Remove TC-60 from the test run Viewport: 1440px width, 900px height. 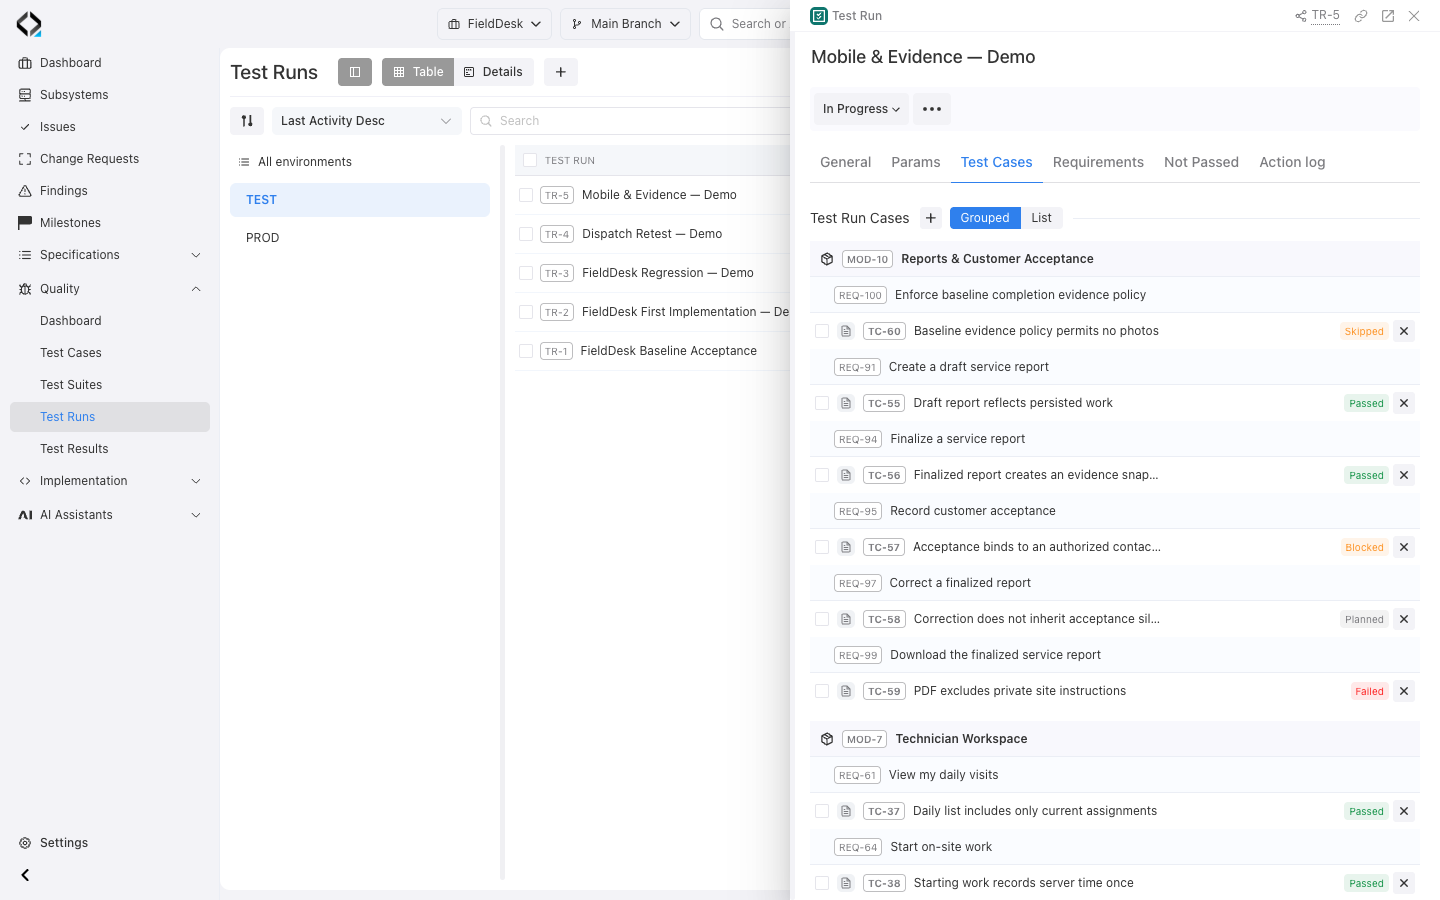(1404, 331)
